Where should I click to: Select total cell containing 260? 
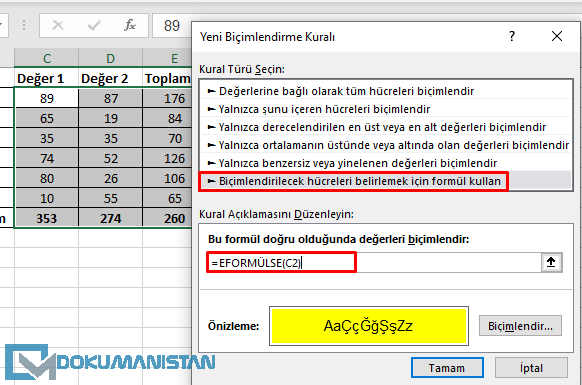click(167, 218)
